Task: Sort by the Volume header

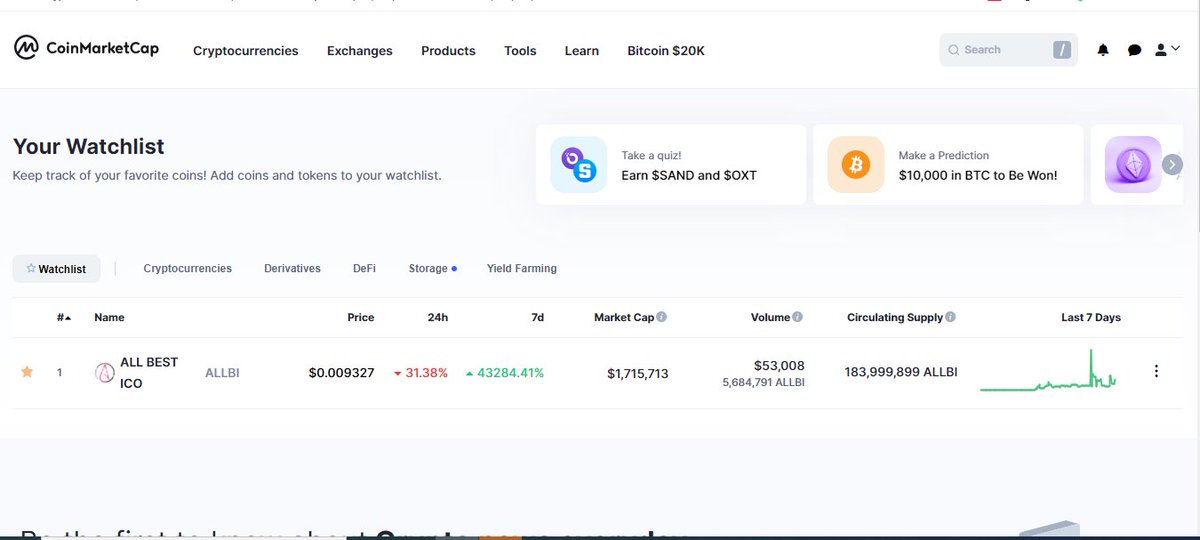Action: [x=771, y=318]
